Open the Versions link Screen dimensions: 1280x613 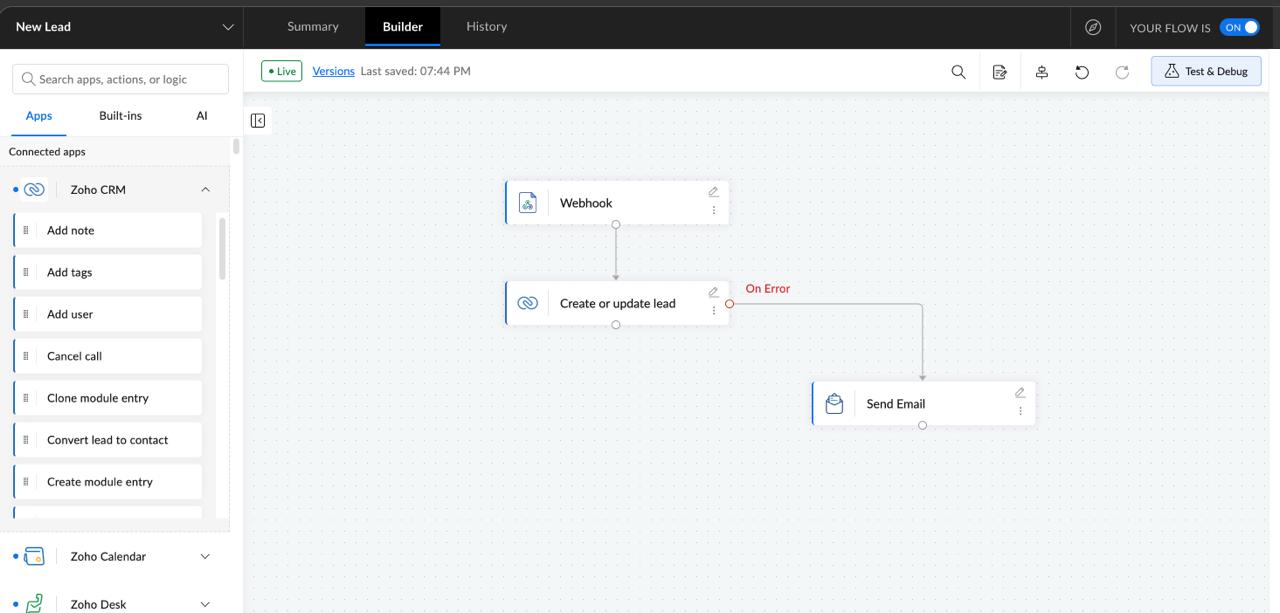(333, 71)
